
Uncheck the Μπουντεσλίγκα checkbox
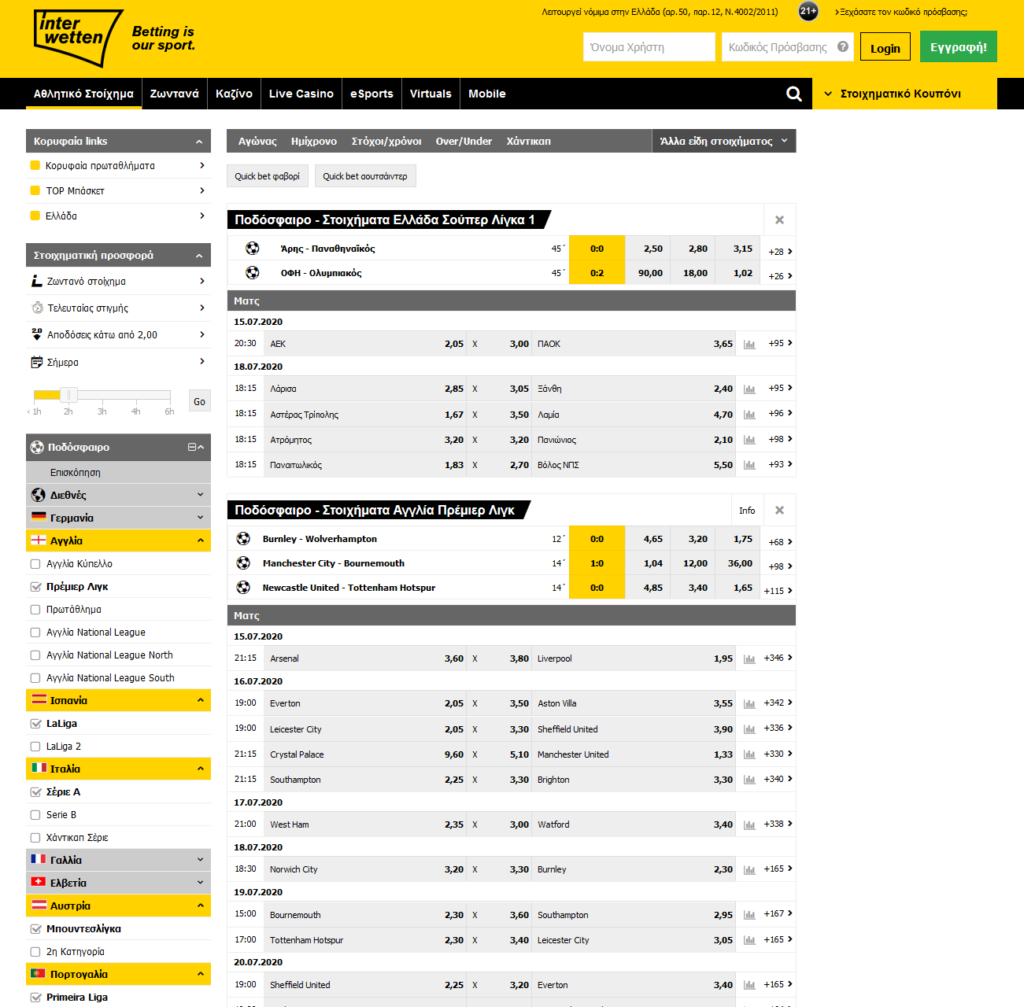pyautogui.click(x=35, y=929)
